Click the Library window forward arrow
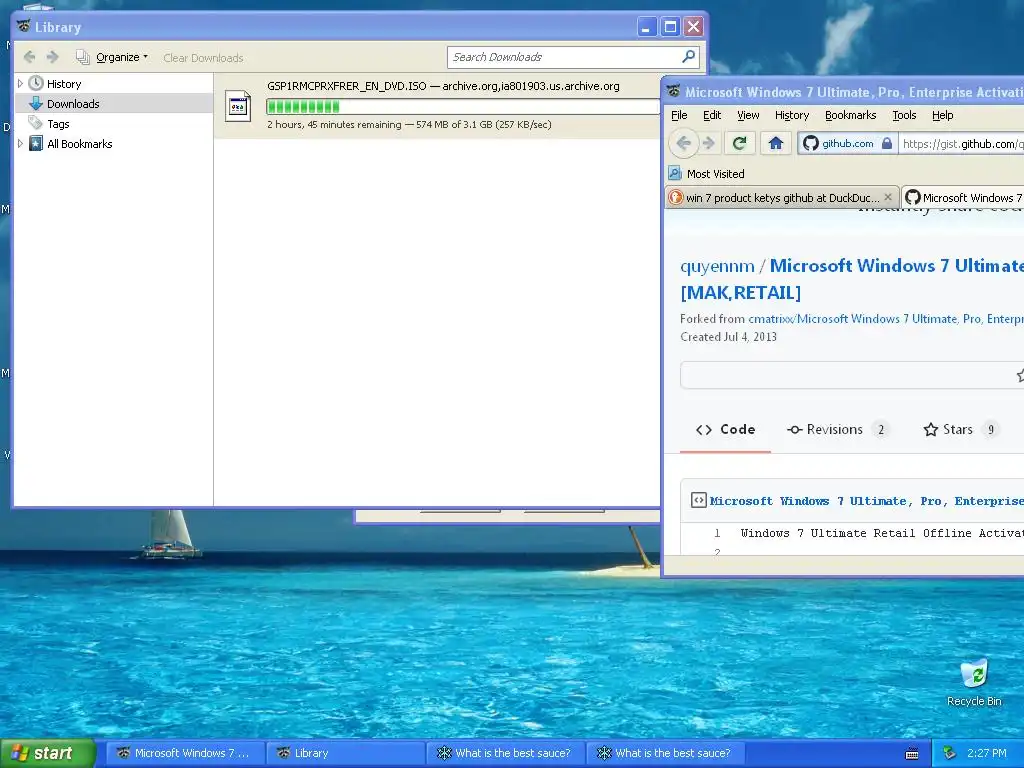This screenshot has height=768, width=1024. pos(53,57)
